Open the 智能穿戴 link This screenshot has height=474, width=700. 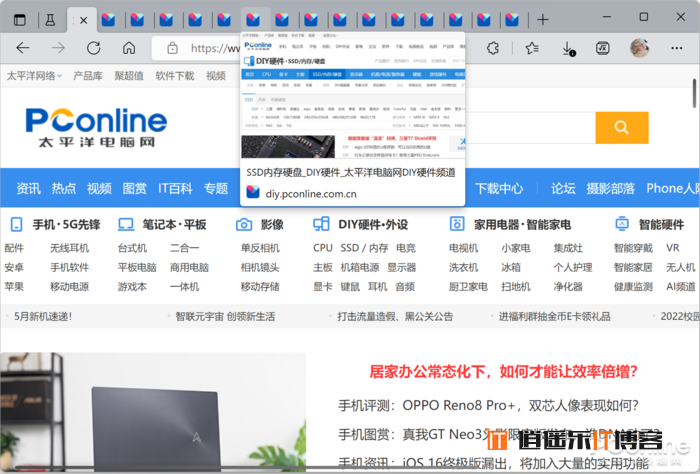point(633,248)
